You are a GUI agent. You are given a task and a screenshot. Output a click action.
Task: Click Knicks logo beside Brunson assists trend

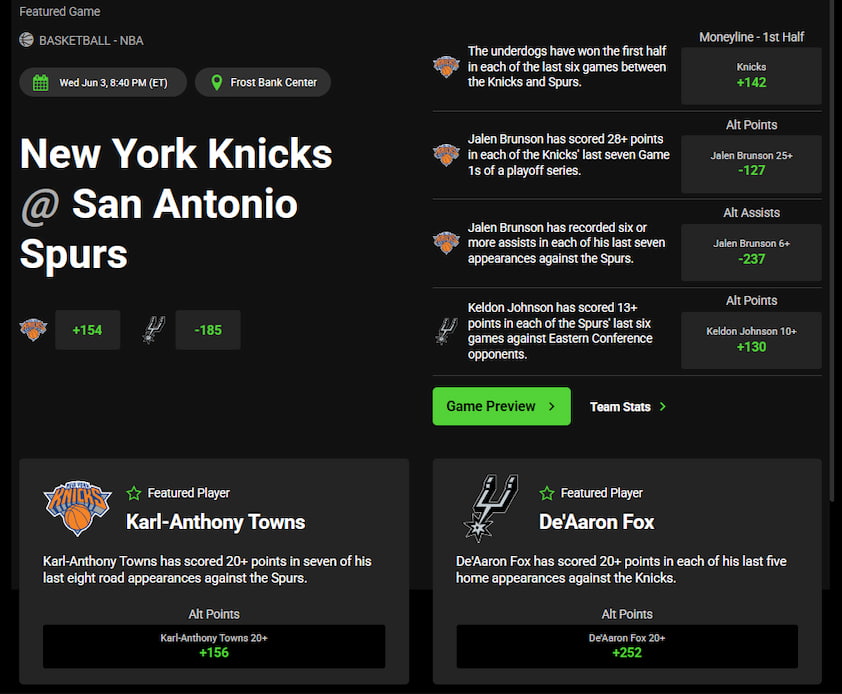(x=446, y=243)
